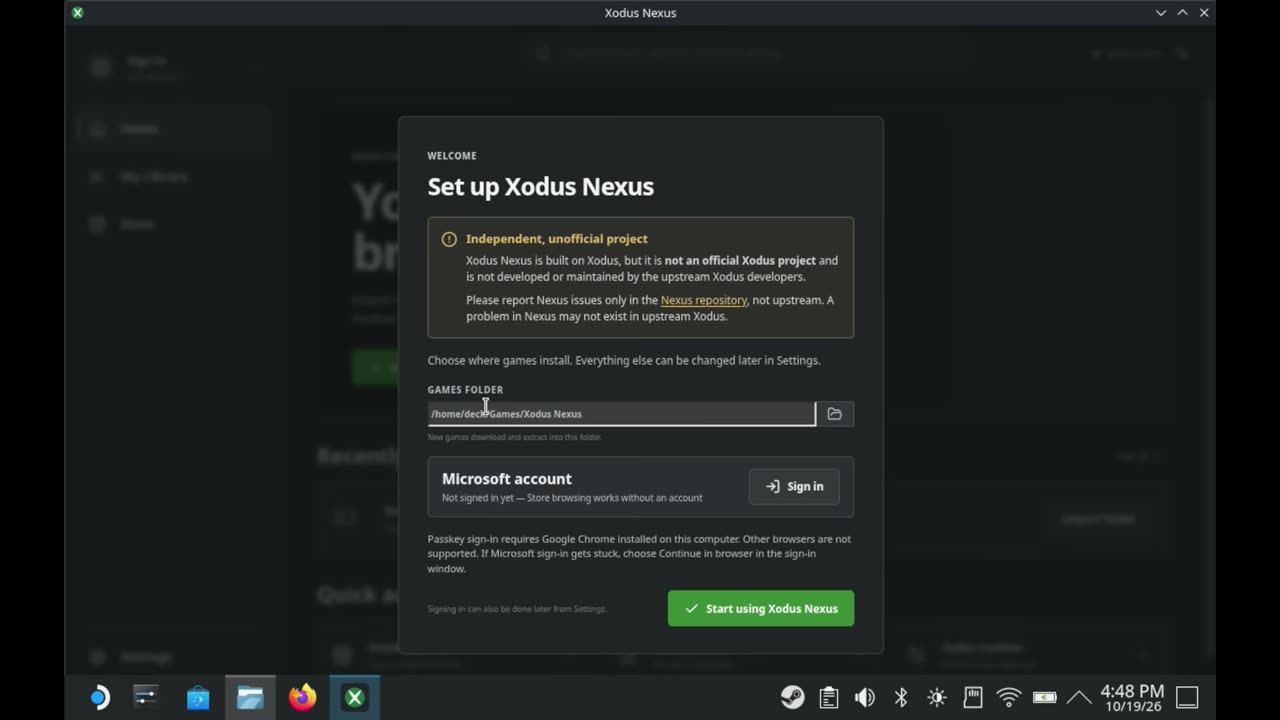This screenshot has width=1280, height=720.
Task: Click the 'Set up Xodus Nexus' heading
Action: point(541,187)
